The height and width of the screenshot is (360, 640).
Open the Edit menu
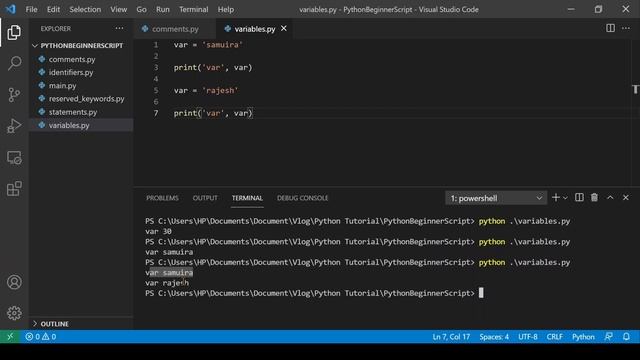pos(53,9)
